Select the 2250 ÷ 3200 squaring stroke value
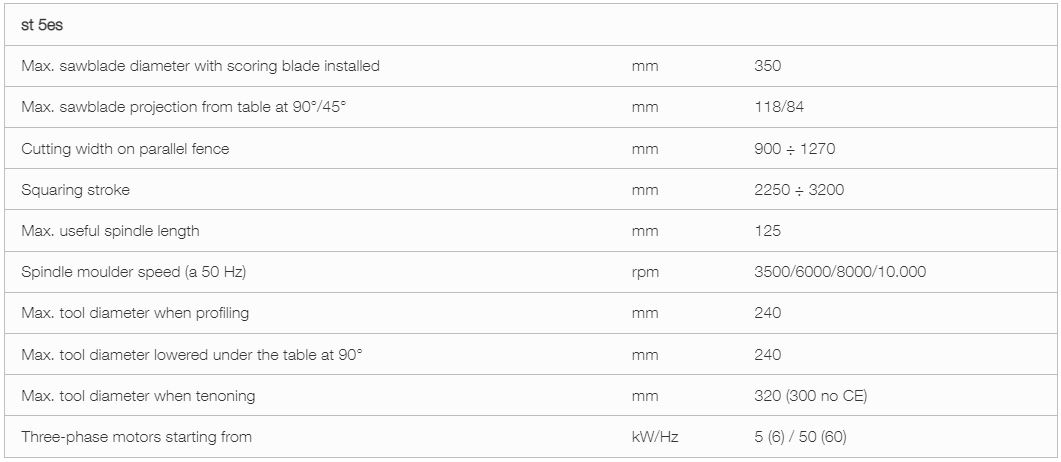The height and width of the screenshot is (462, 1061). [x=799, y=190]
